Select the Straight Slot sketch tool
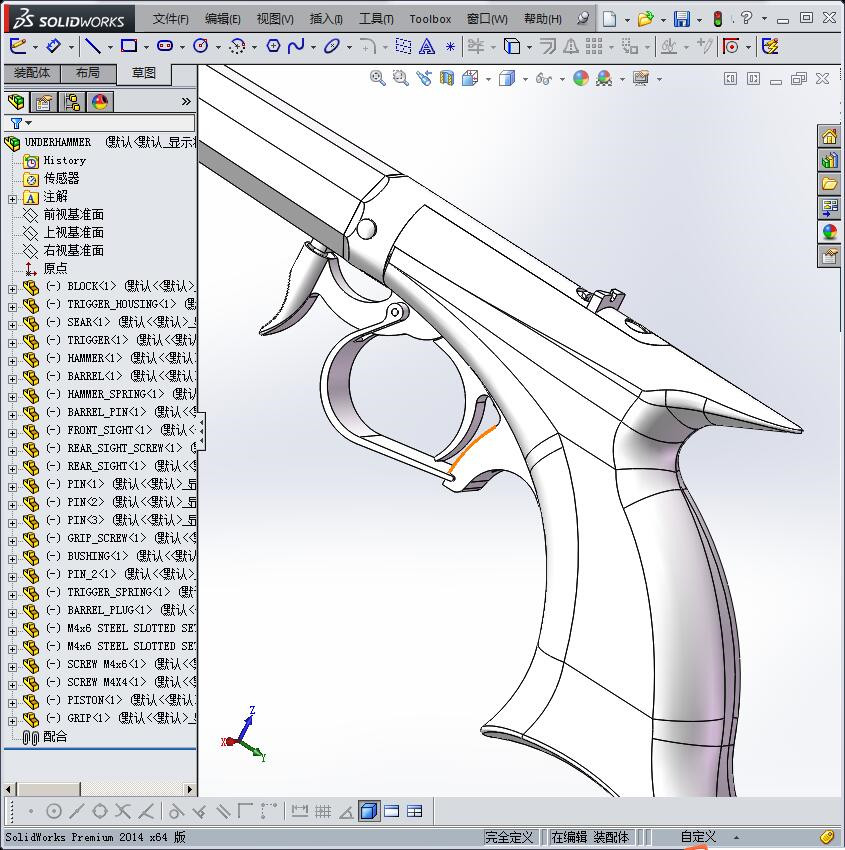845x850 pixels. click(165, 46)
